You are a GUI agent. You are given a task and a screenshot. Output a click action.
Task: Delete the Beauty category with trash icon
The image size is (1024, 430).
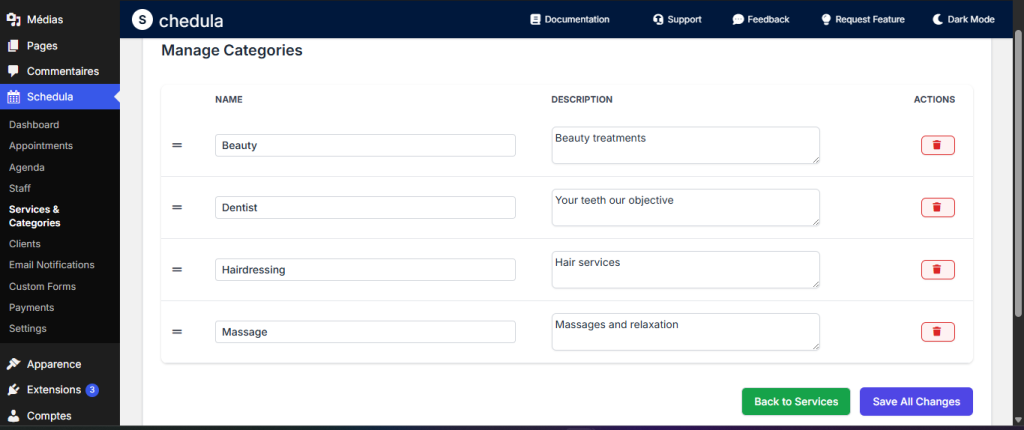(x=937, y=145)
